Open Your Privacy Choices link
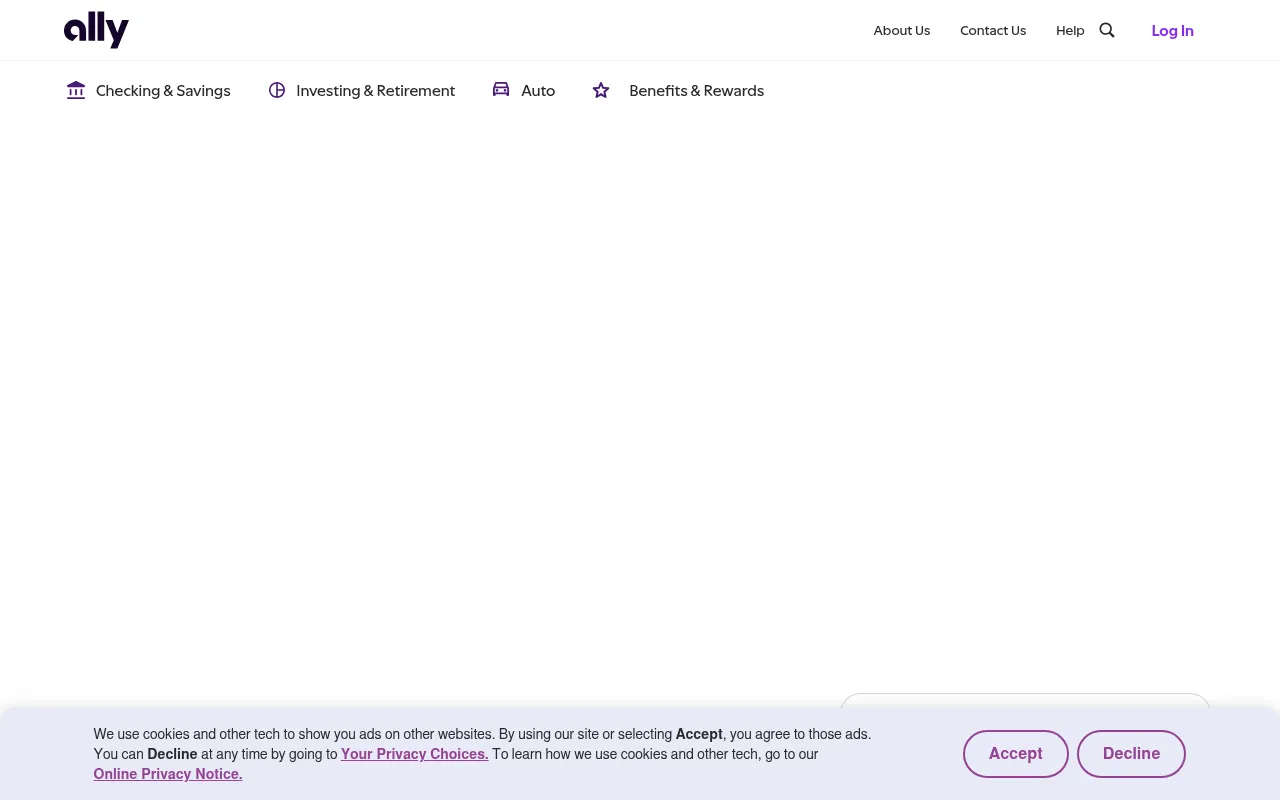The width and height of the screenshot is (1280, 800). point(415,754)
